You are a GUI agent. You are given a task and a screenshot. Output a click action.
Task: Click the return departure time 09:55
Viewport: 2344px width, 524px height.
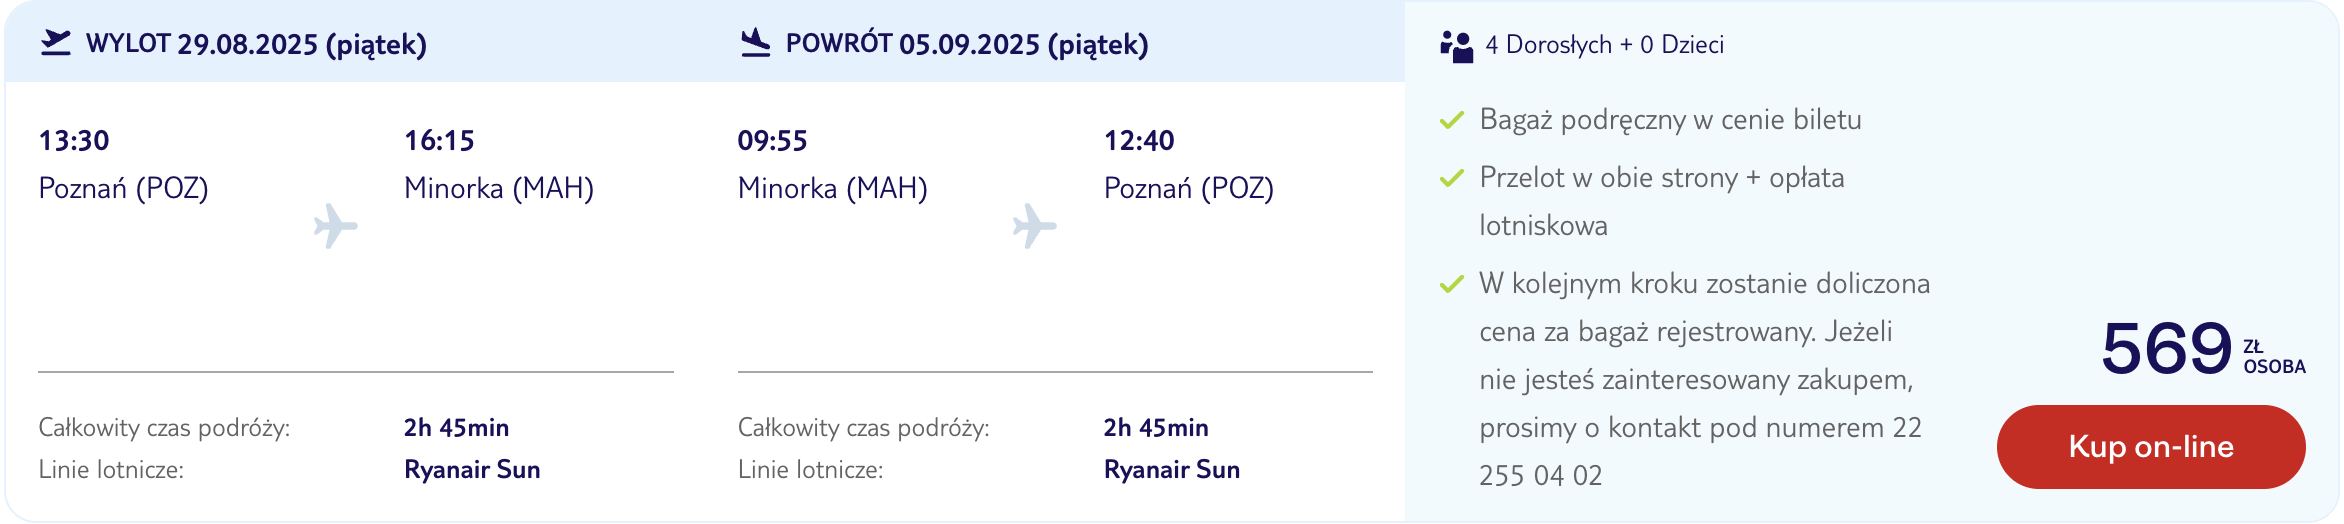772,140
